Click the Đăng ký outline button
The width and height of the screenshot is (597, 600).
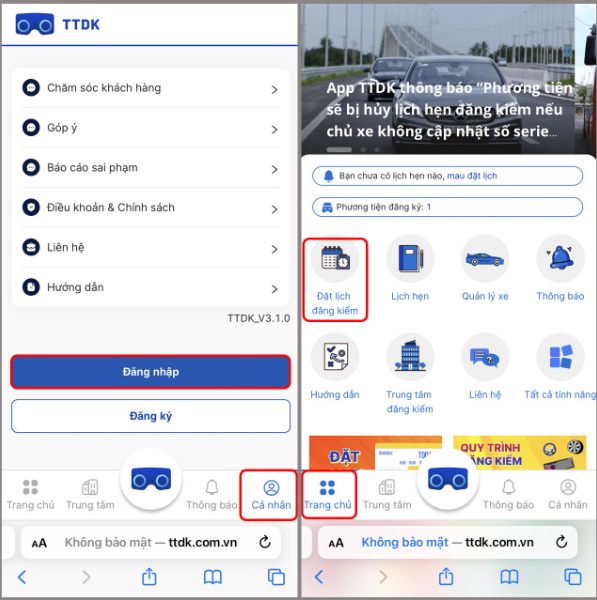(x=151, y=416)
